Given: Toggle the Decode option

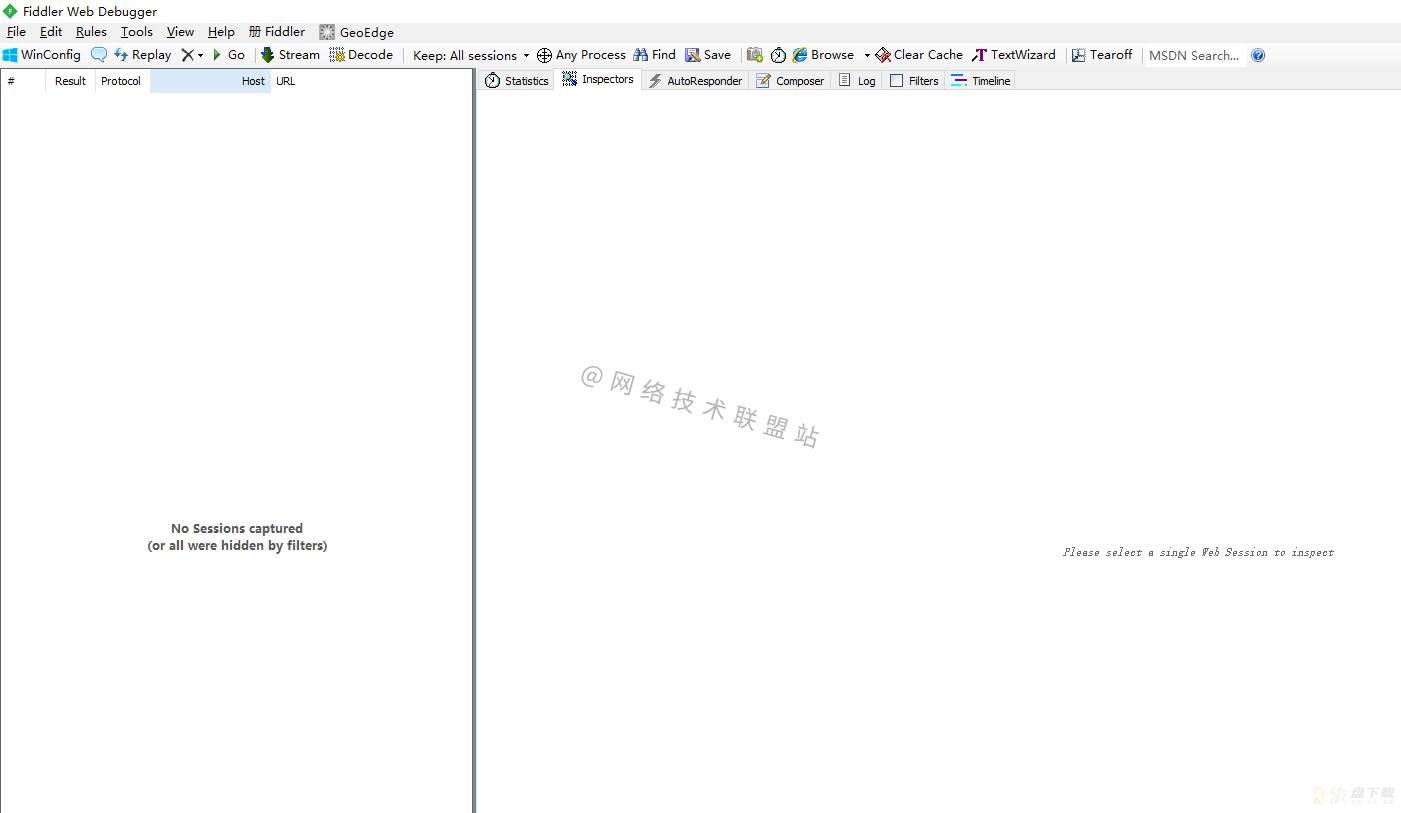Looking at the screenshot, I should (x=361, y=55).
